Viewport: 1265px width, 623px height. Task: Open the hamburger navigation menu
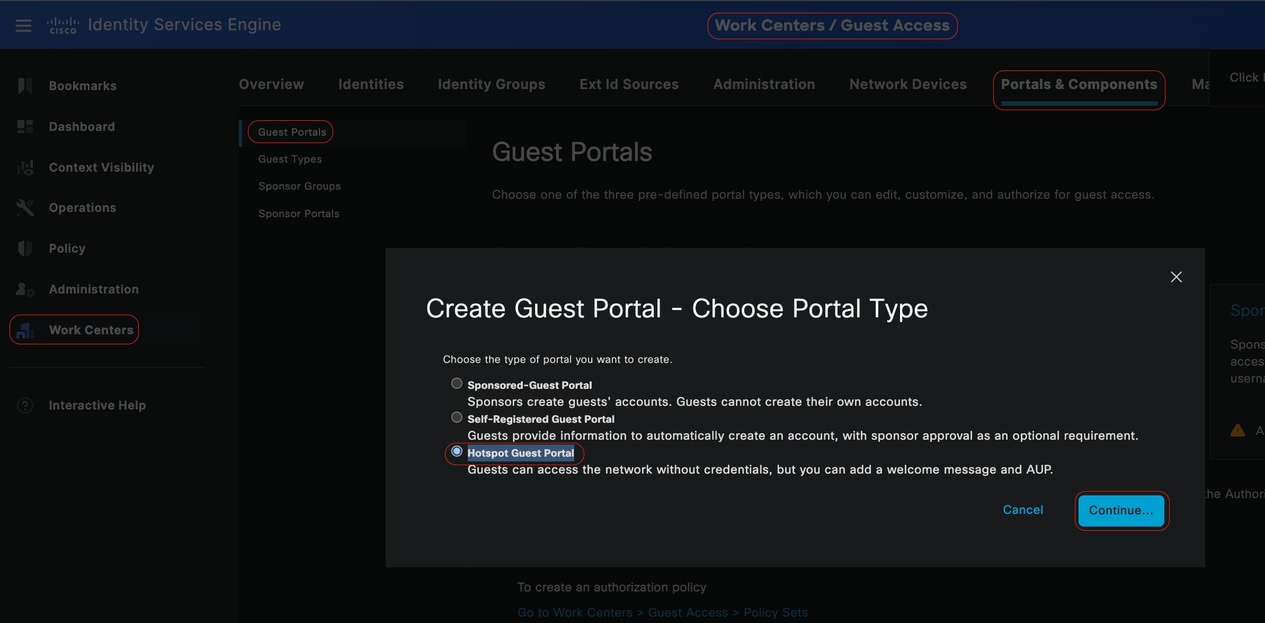coord(23,25)
